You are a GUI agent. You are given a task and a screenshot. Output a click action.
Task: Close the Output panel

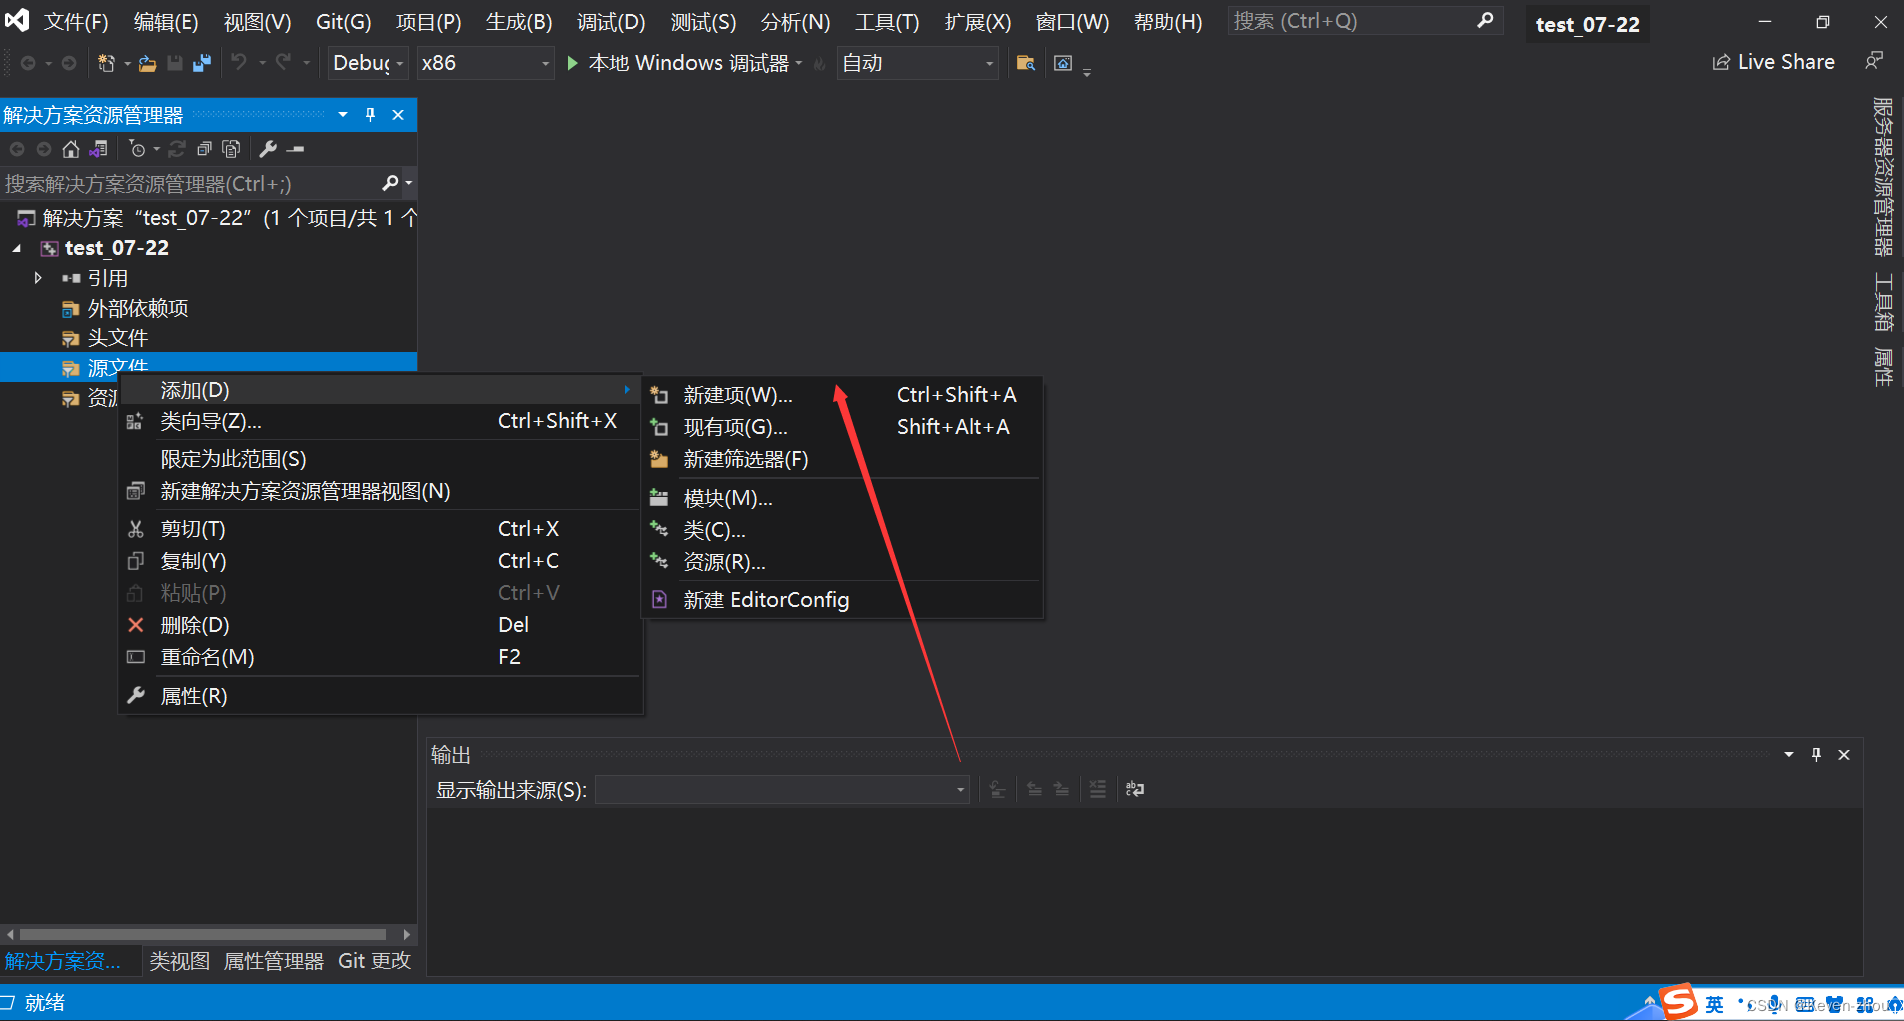point(1844,755)
